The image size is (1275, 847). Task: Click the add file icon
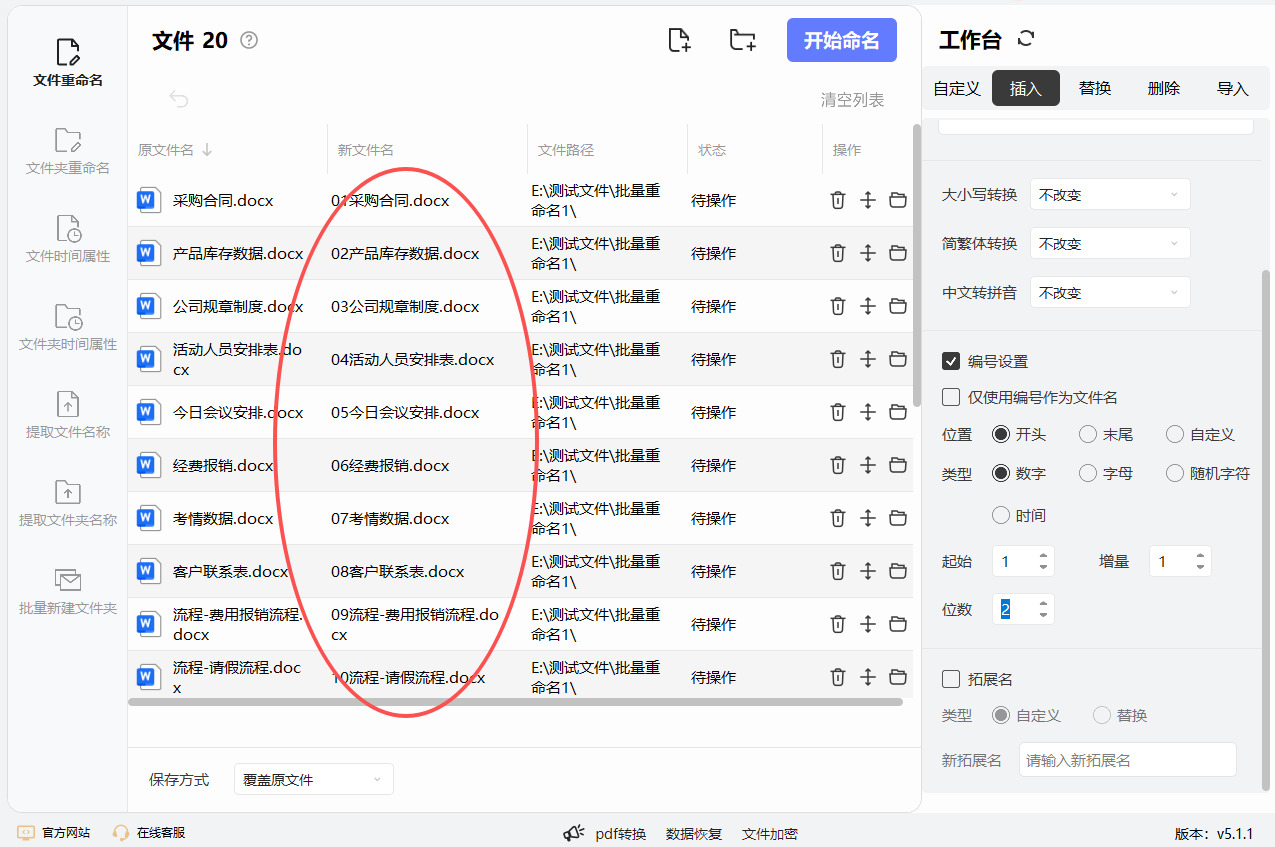pos(679,40)
